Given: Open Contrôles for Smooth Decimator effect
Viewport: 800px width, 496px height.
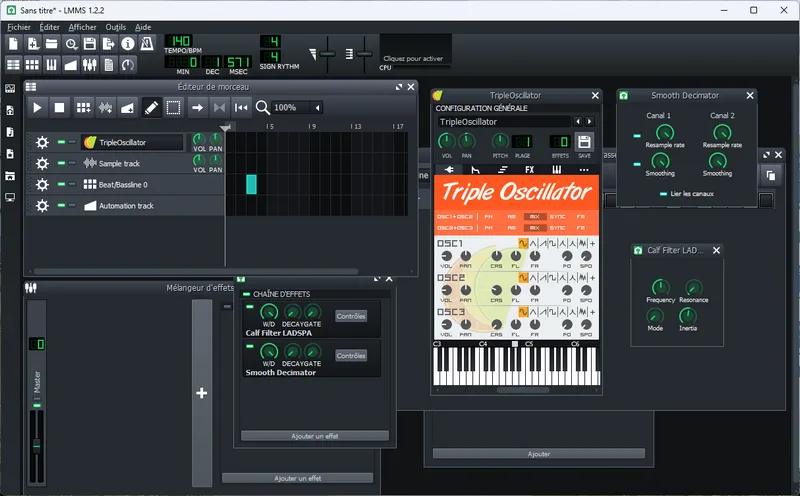Looking at the screenshot, I should [351, 356].
